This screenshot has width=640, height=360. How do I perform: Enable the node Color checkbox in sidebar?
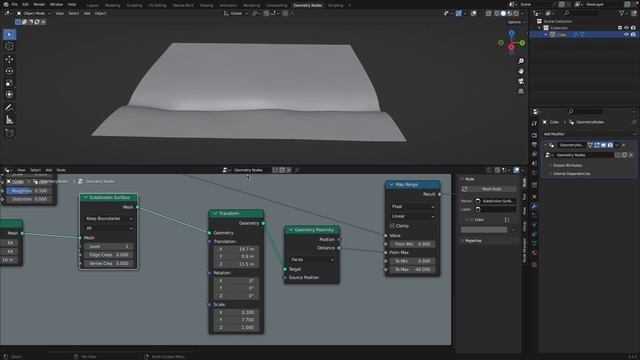pos(472,220)
